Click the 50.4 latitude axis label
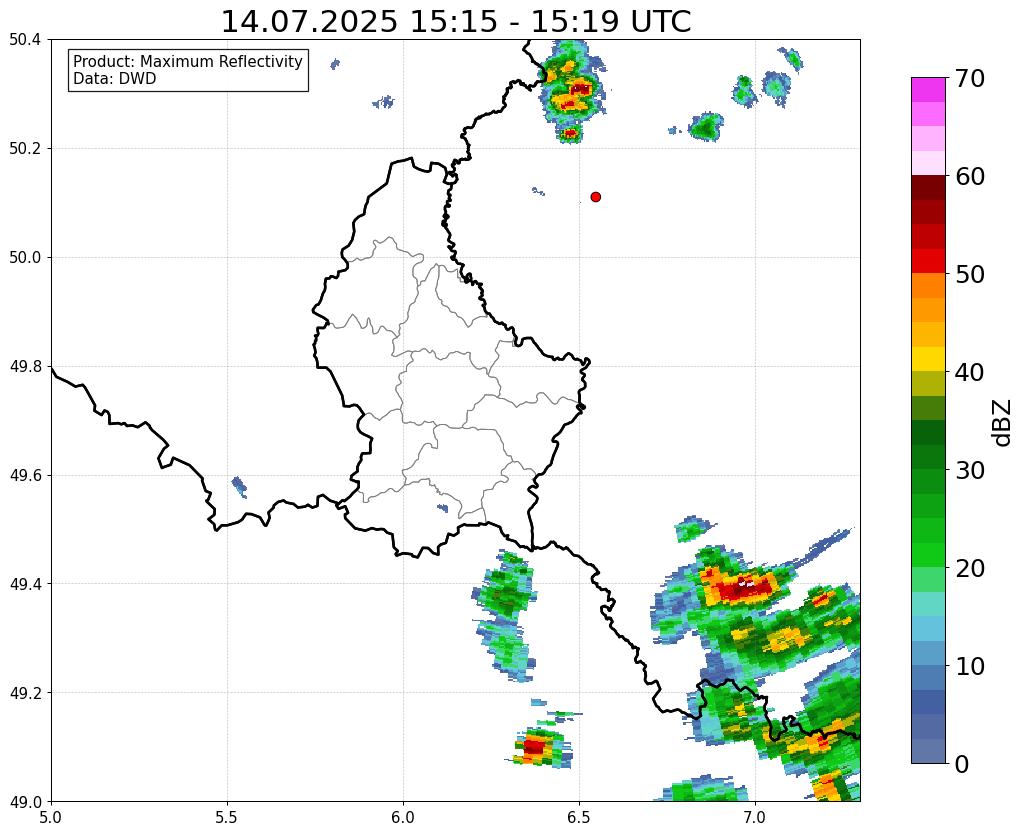Viewport: 1023px width, 834px height. tap(25, 40)
